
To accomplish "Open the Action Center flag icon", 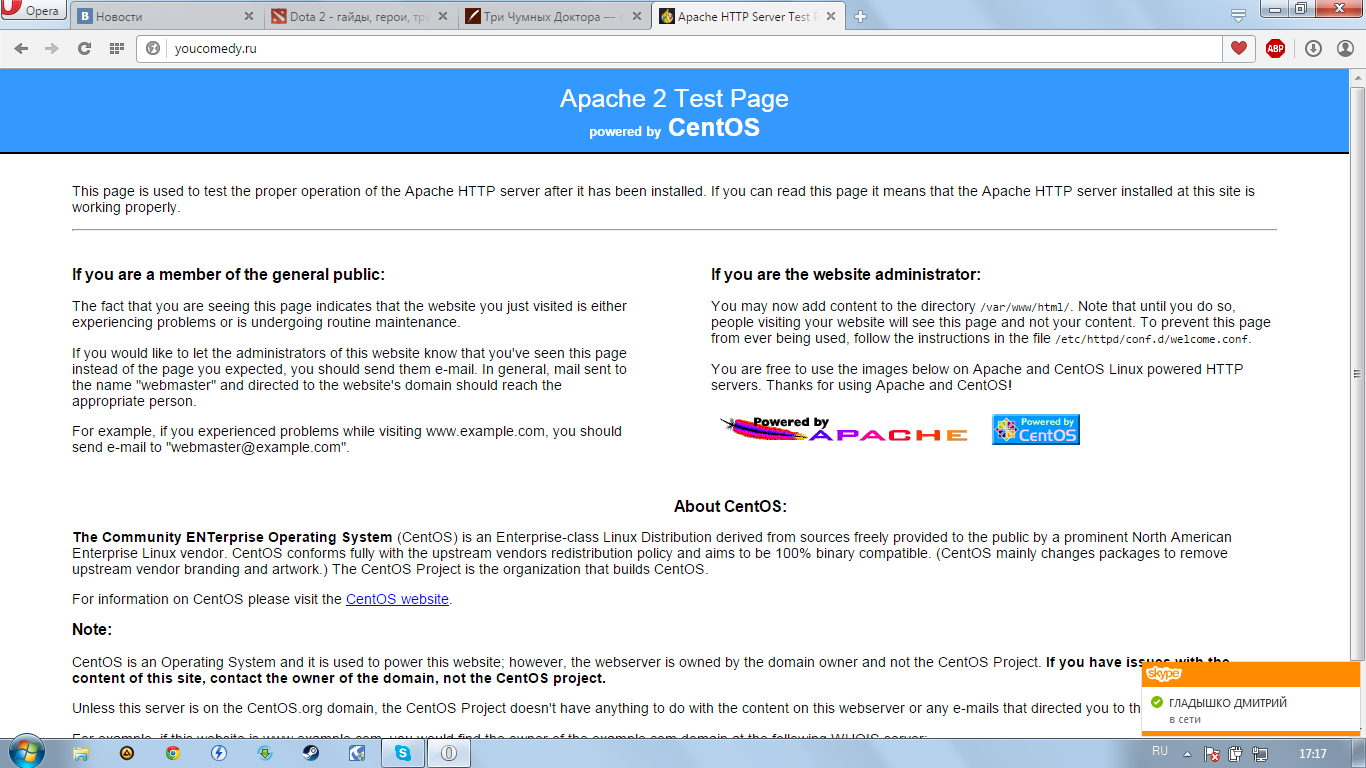I will tap(1211, 753).
